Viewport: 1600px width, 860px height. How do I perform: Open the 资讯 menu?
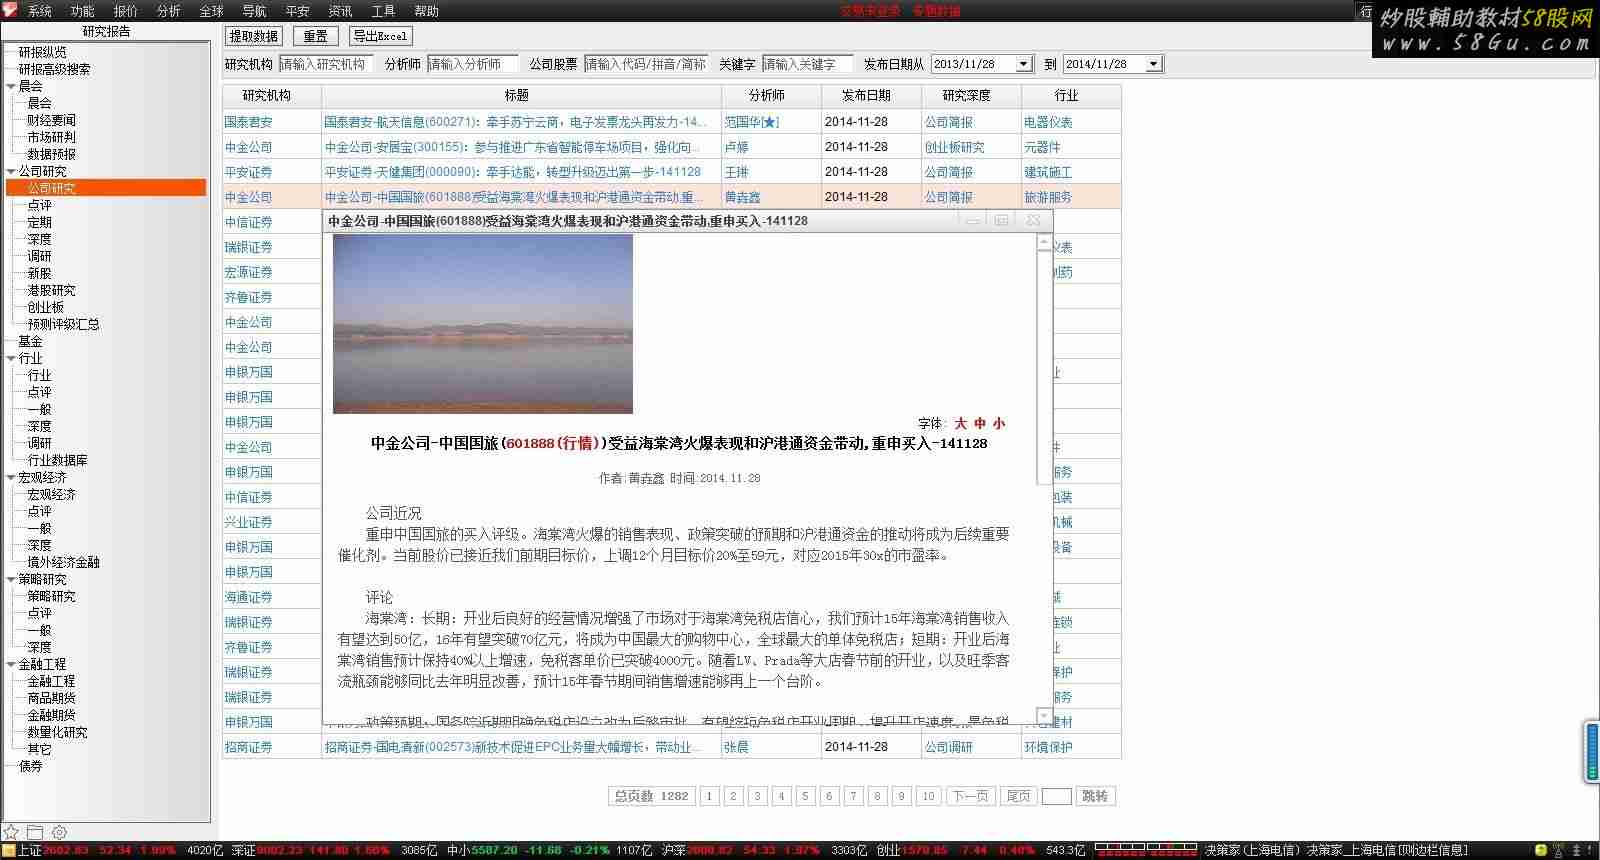pos(340,11)
